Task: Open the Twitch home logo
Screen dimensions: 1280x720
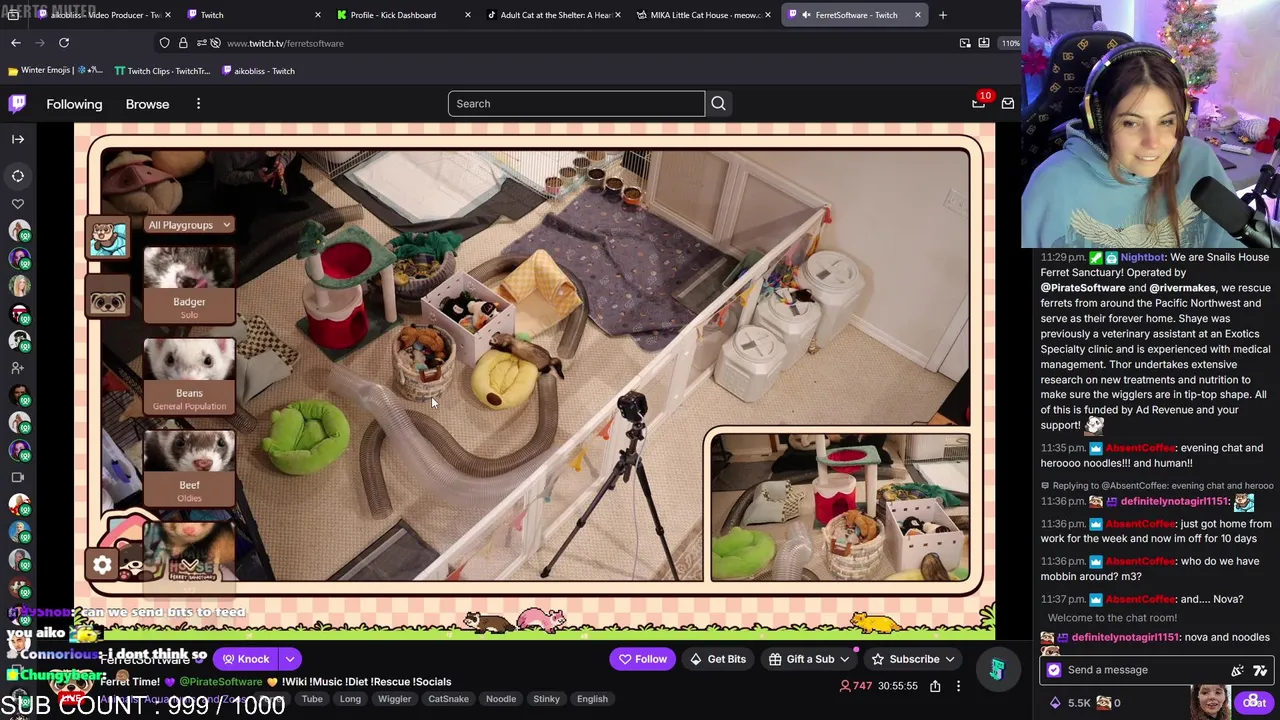Action: pos(18,103)
